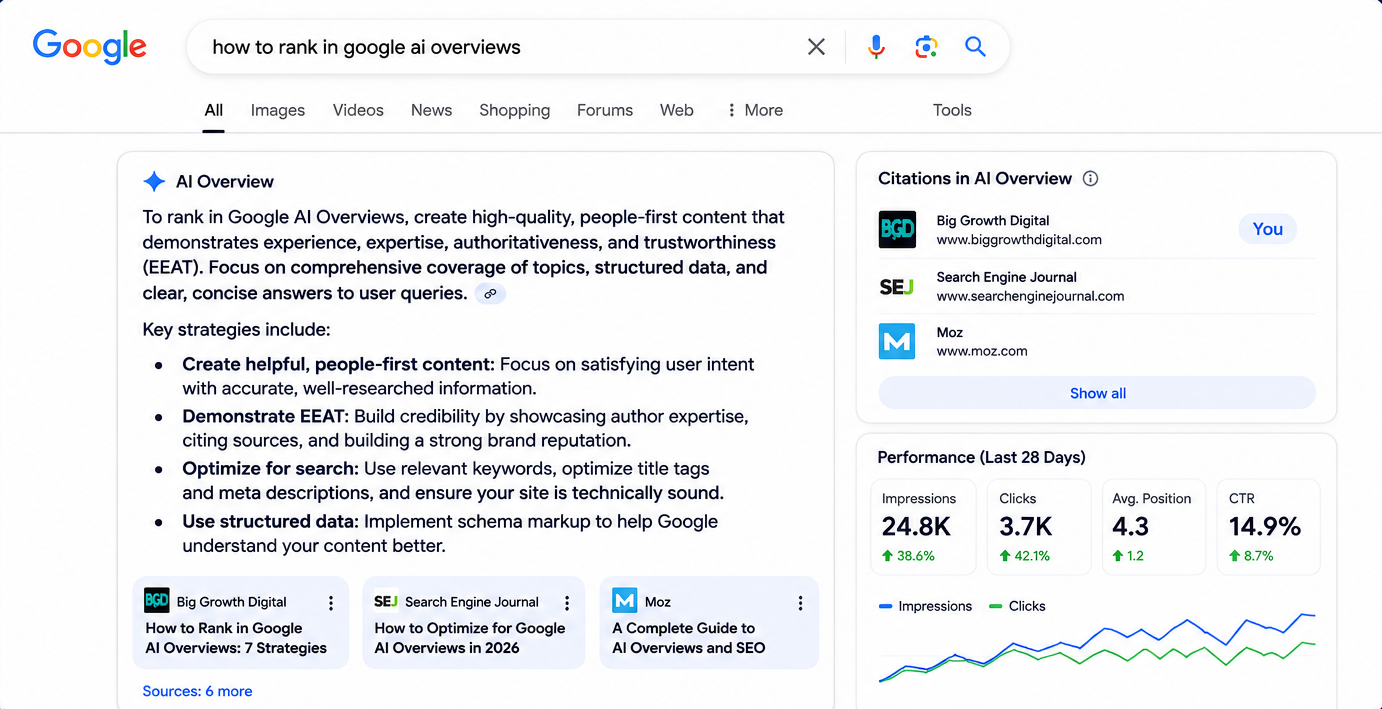
Task: Click the Key strategies include text
Action: click(x=236, y=330)
